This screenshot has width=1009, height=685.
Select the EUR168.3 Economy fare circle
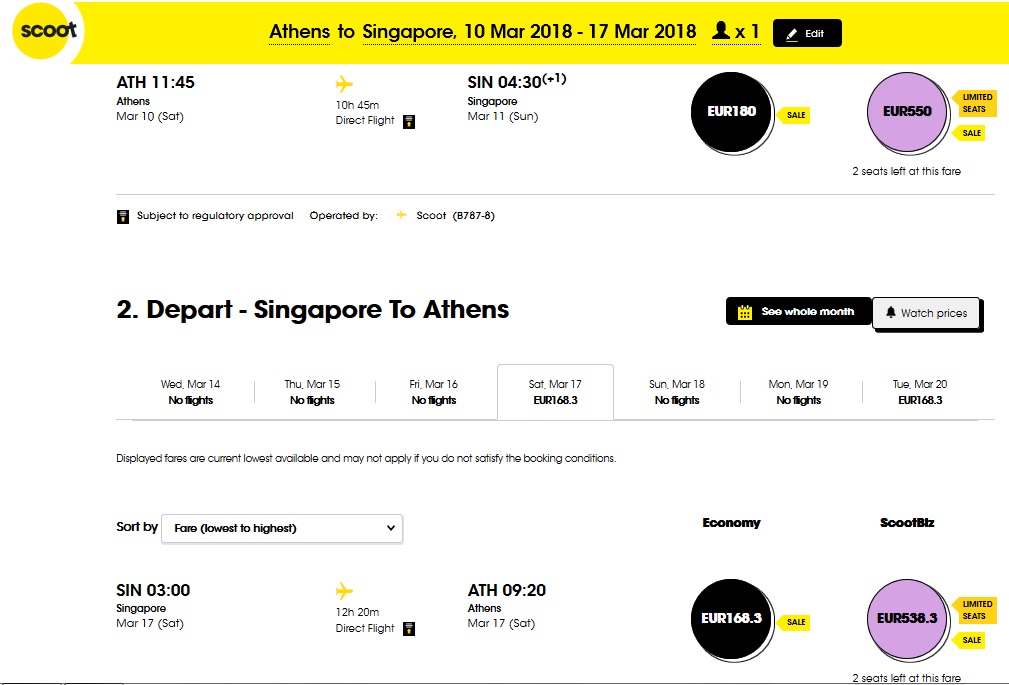(x=731, y=619)
